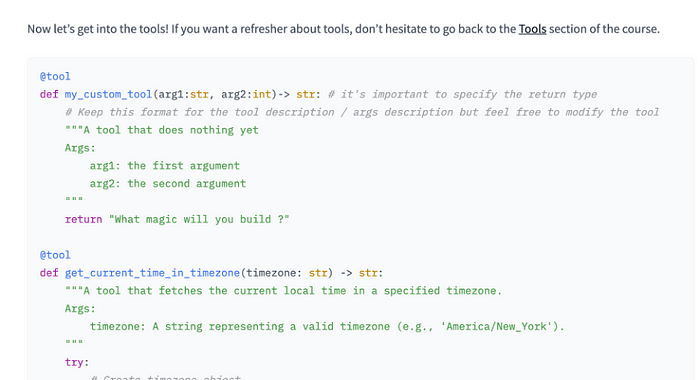Click the first Args: label in the docstring
Viewport: 700px width, 380px height.
tap(80, 148)
